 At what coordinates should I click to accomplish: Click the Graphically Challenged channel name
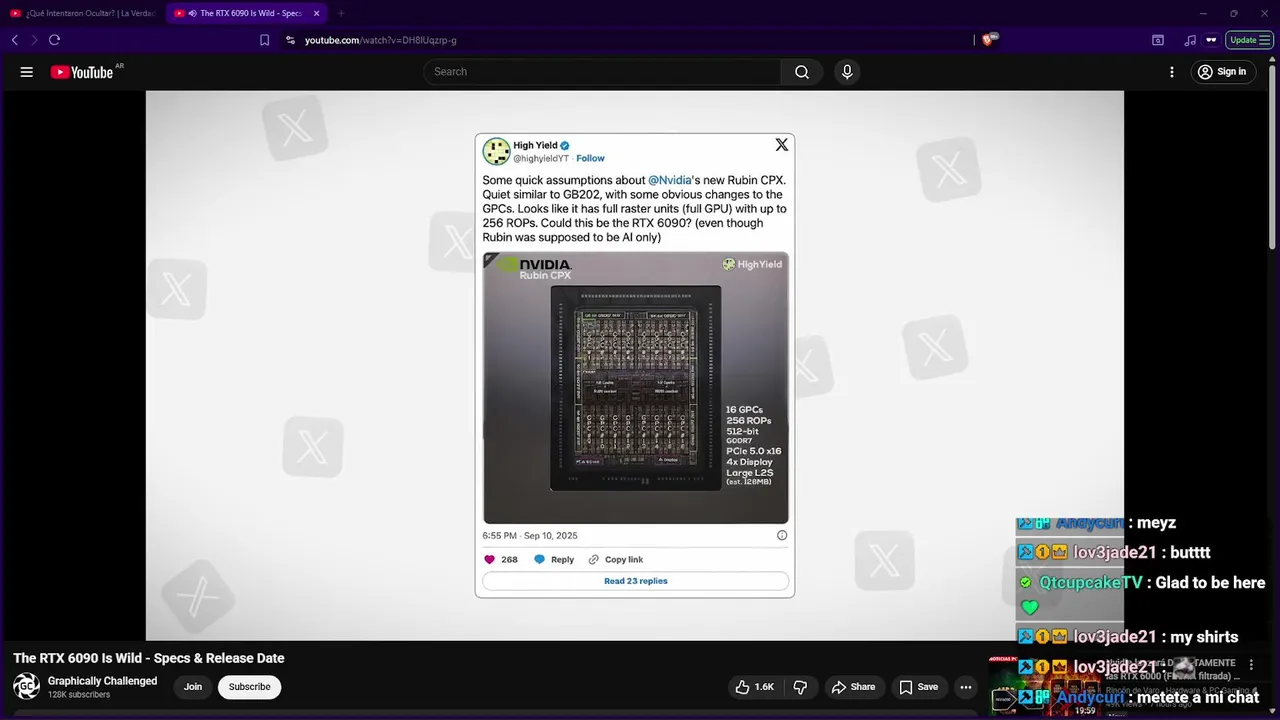(103, 681)
